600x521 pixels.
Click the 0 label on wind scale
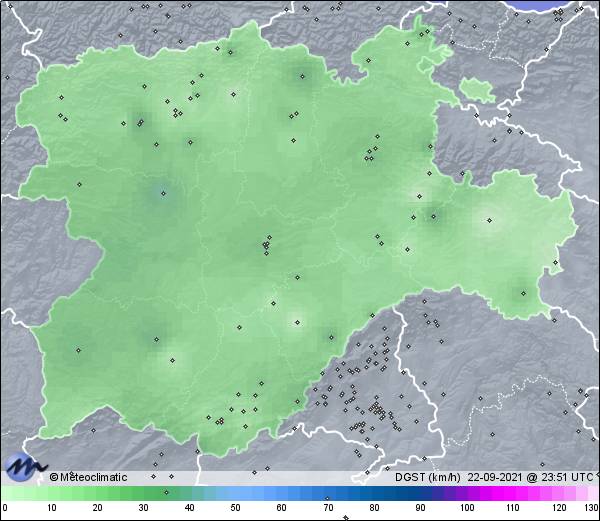5,508
